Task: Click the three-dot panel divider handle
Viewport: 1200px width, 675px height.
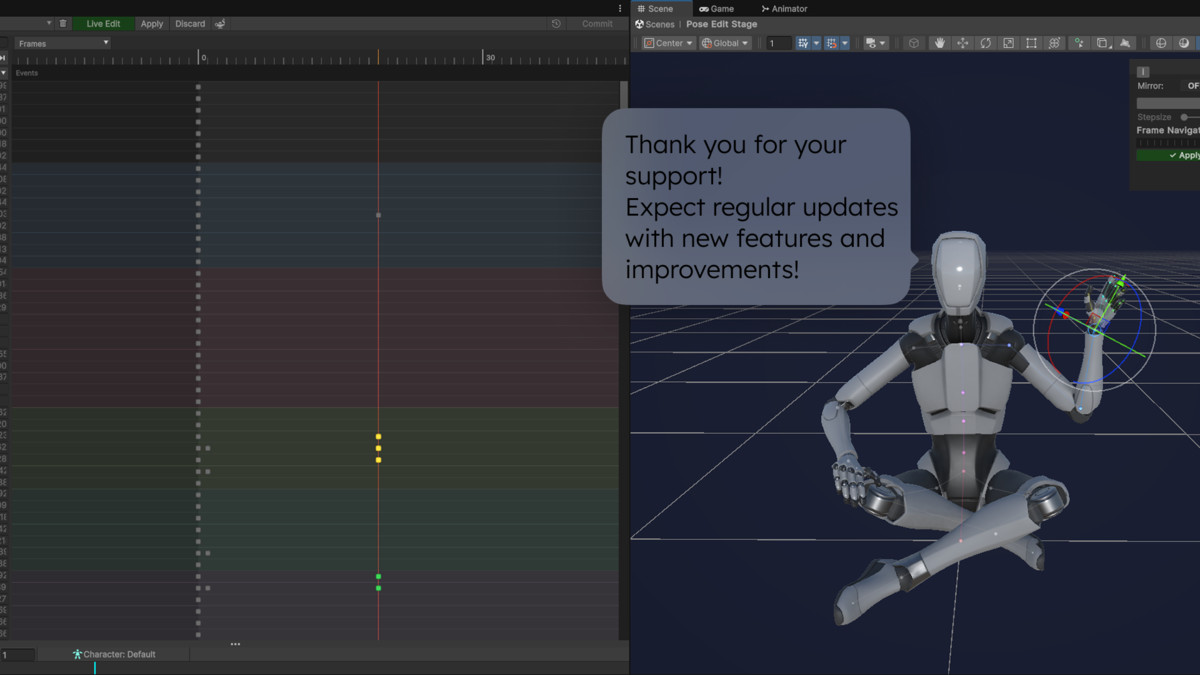Action: [235, 644]
